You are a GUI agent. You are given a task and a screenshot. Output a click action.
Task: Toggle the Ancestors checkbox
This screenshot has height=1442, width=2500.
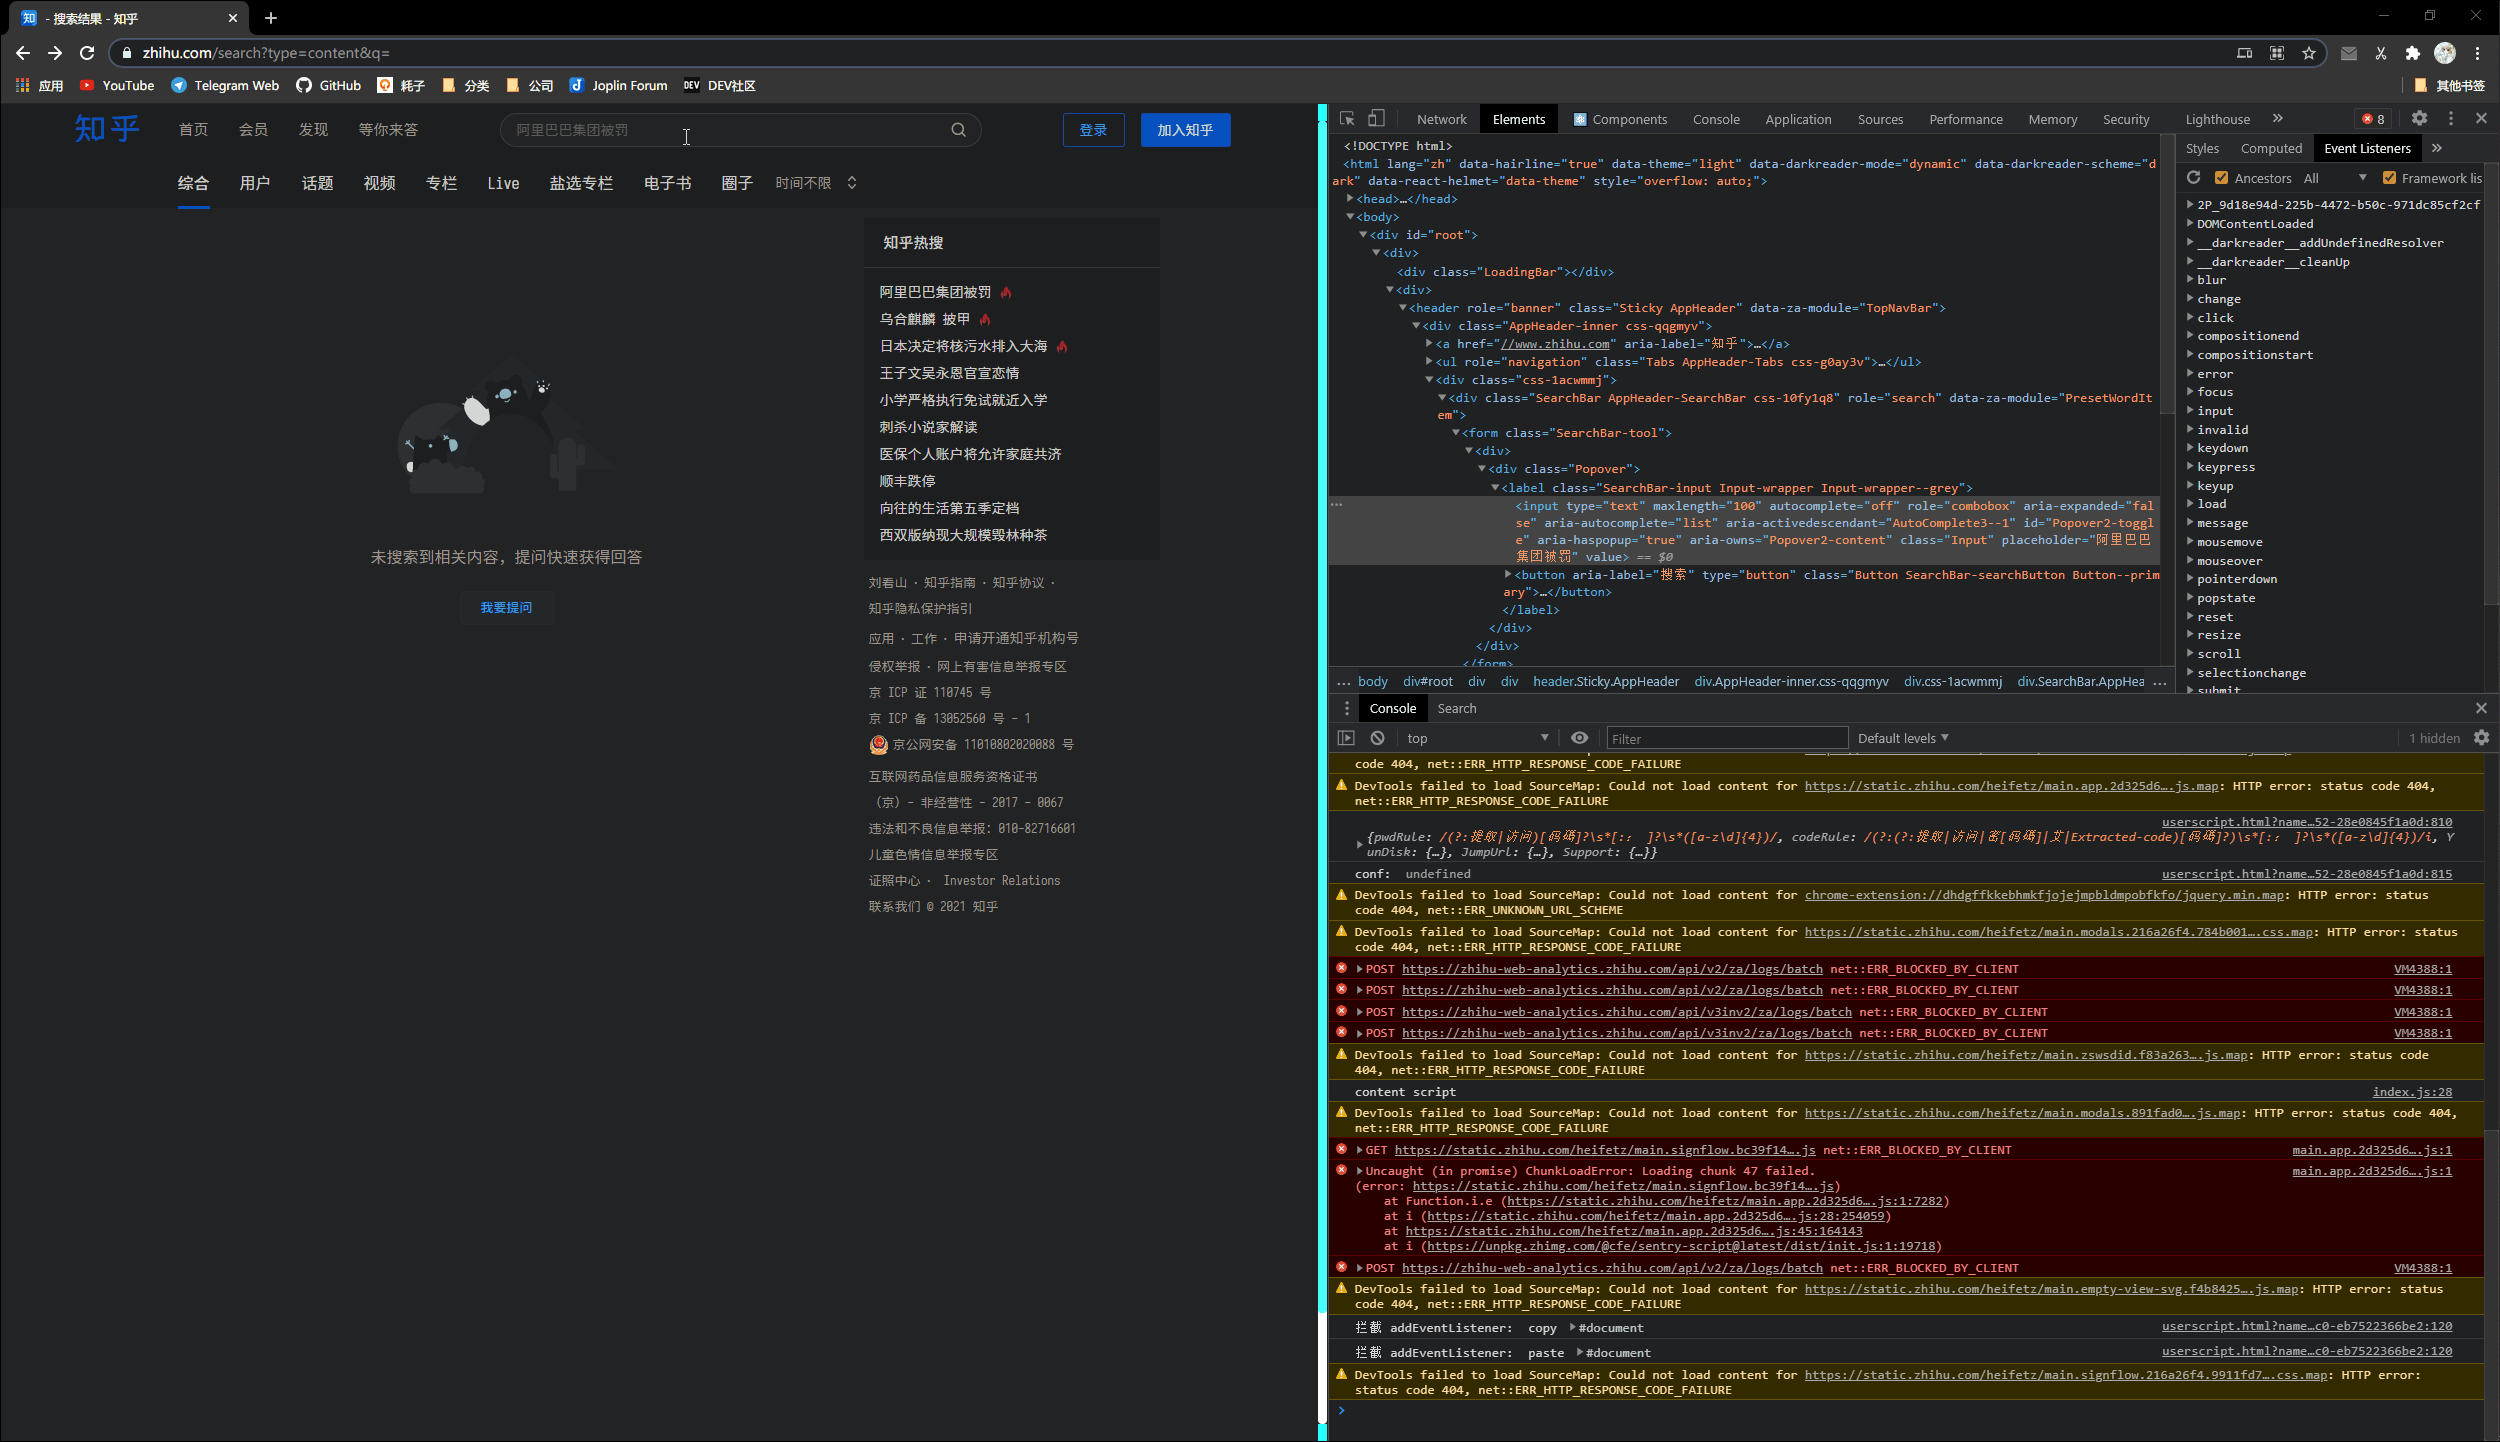[2221, 178]
